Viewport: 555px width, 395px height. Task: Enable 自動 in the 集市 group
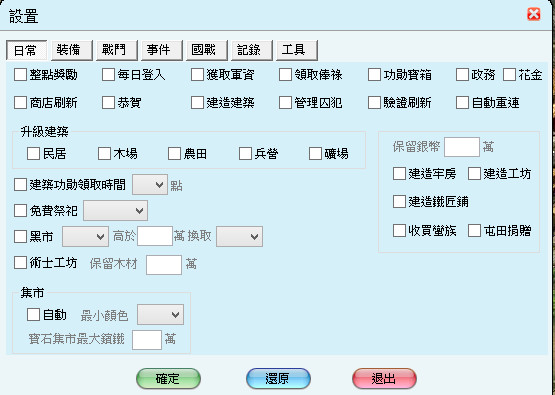pos(33,314)
